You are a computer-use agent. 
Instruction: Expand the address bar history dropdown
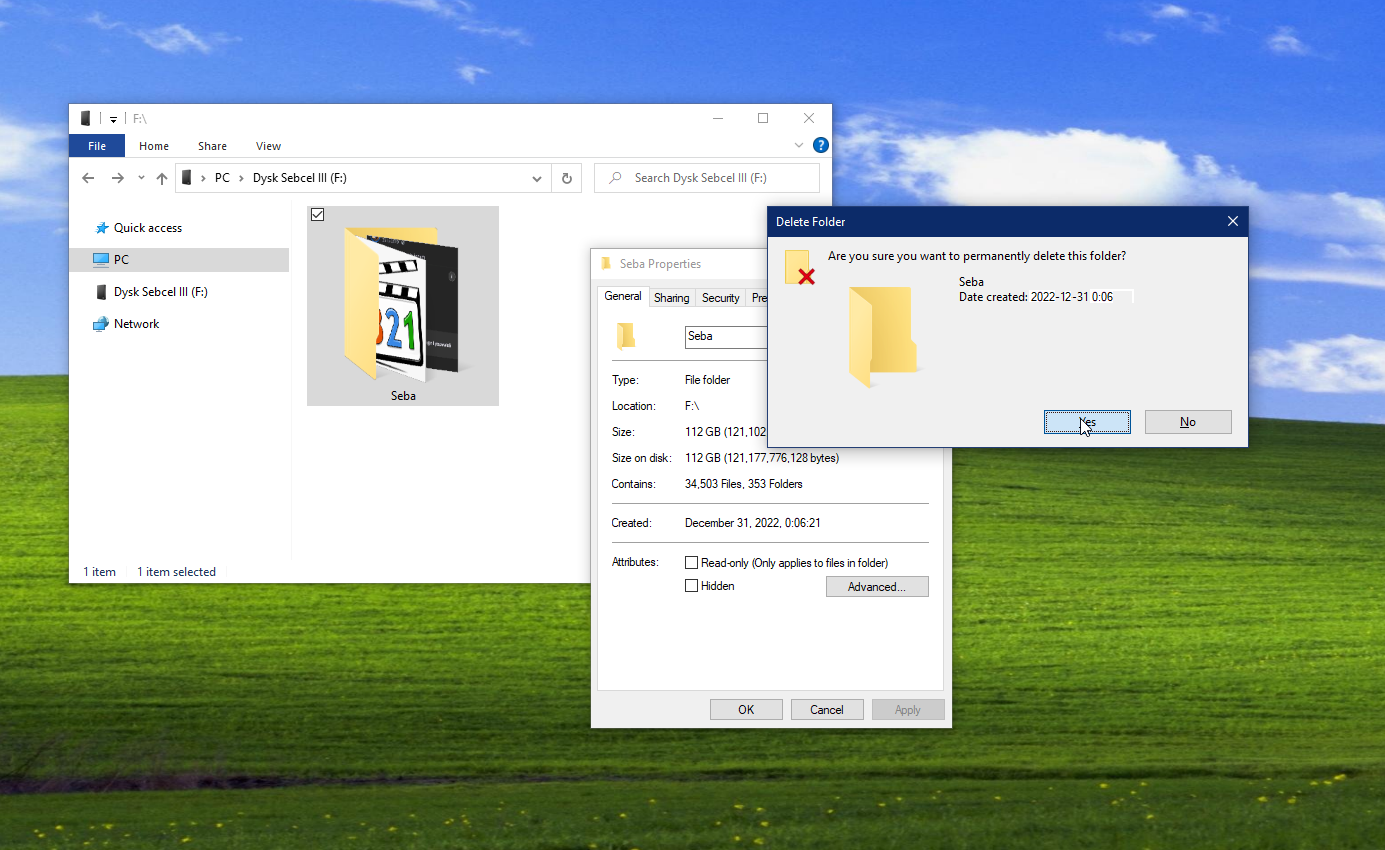(537, 178)
